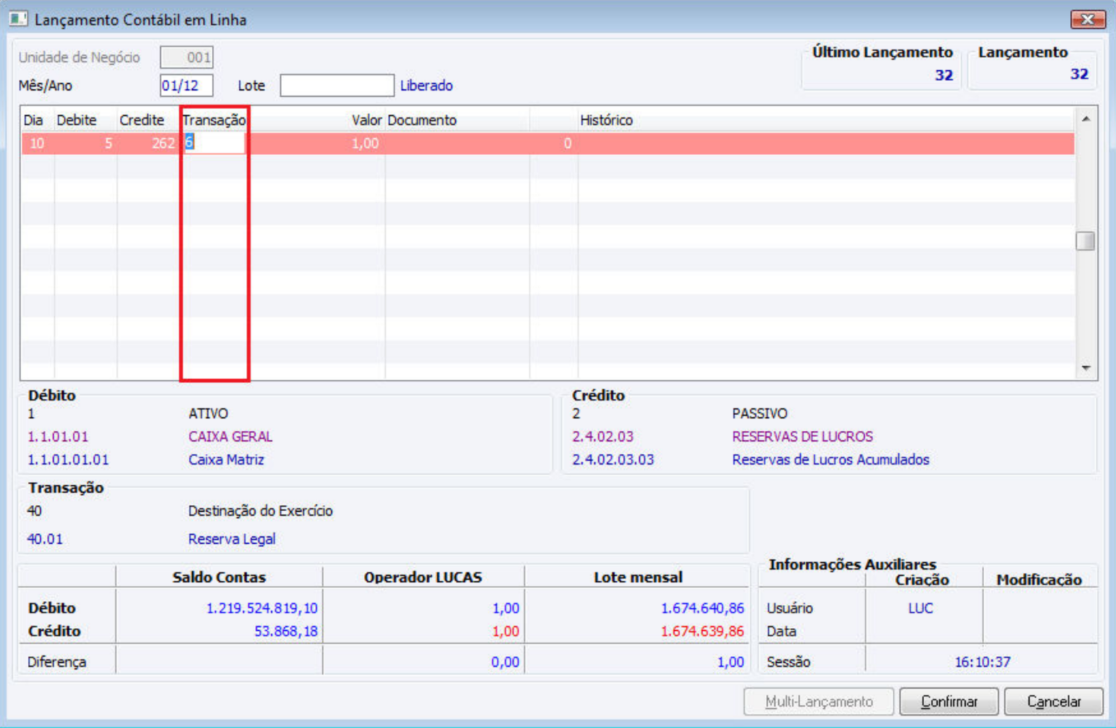This screenshot has height=728, width=1116.
Task: Confirm the entry with Confirmar button
Action: pyautogui.click(x=949, y=702)
